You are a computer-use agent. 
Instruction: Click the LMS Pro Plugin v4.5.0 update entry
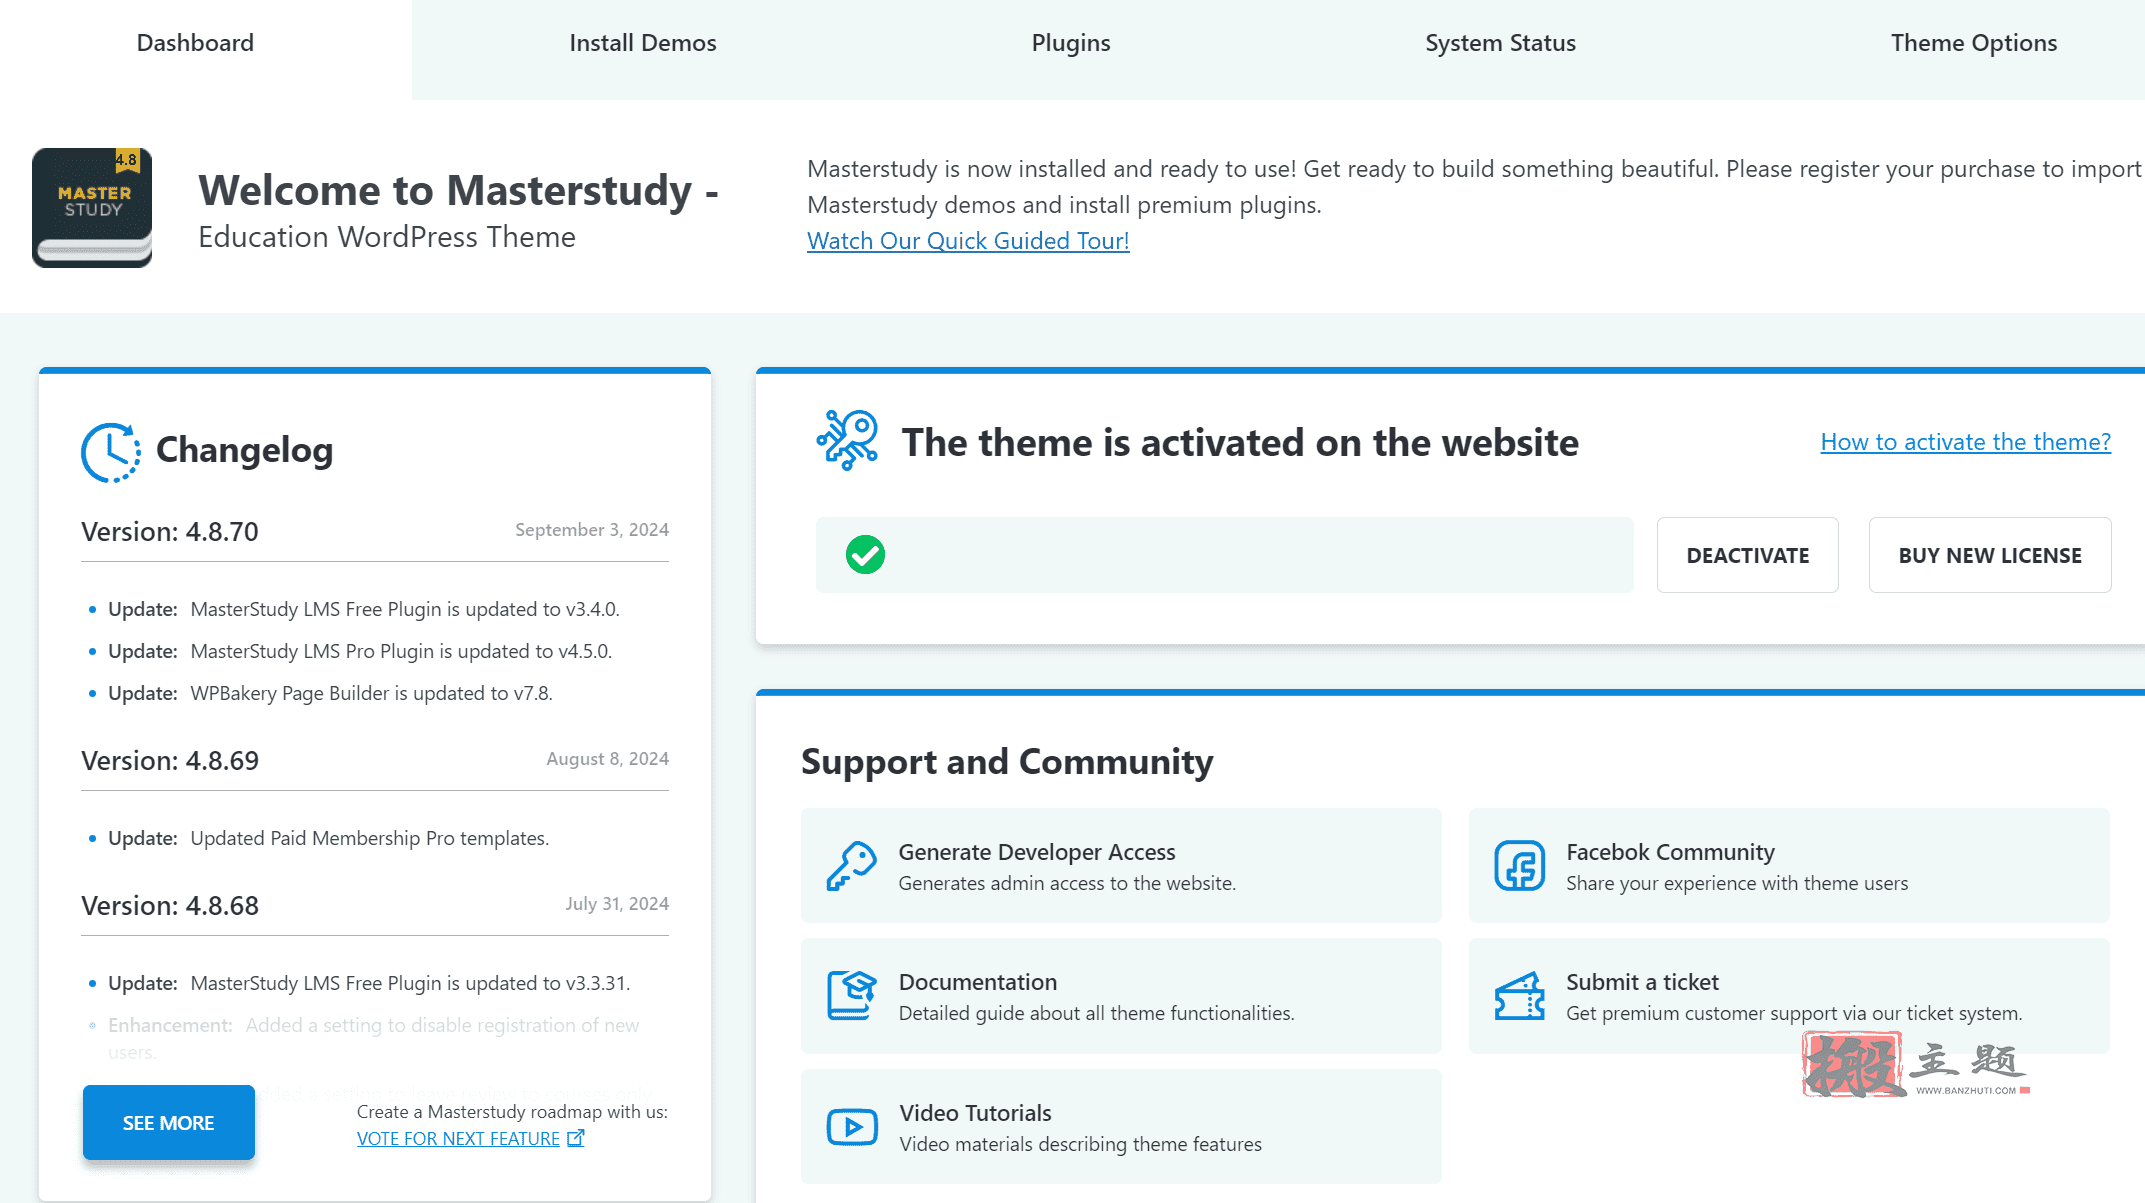click(x=360, y=651)
